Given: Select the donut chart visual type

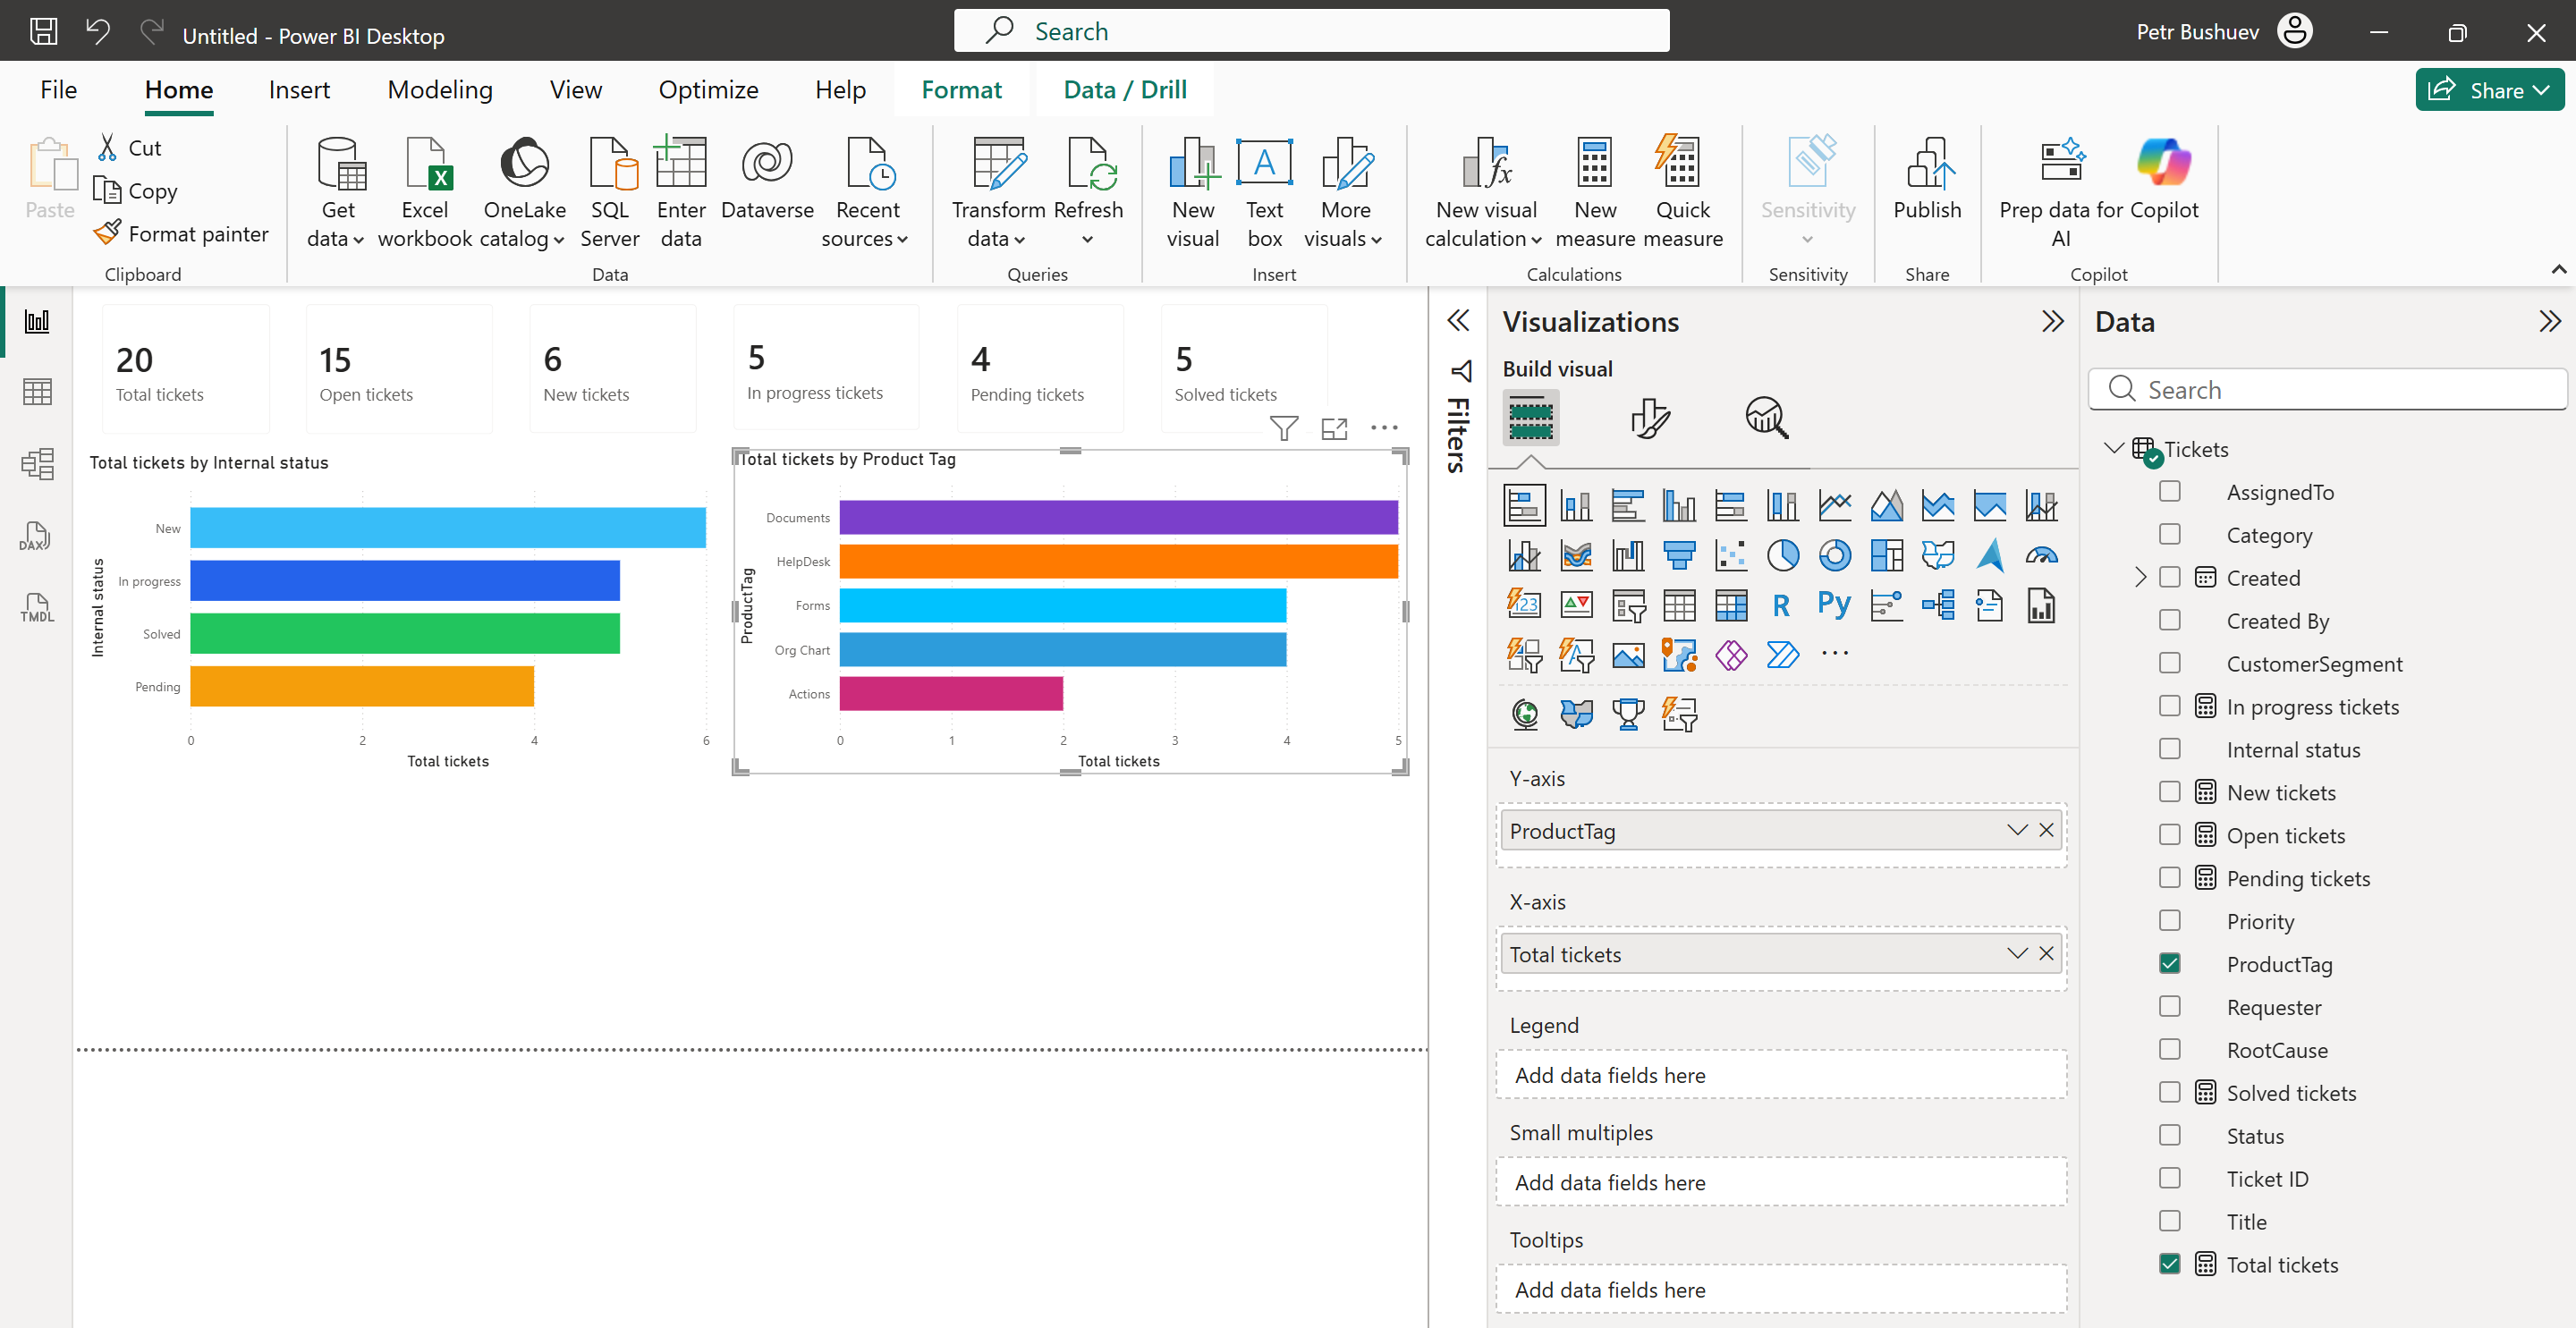Looking at the screenshot, I should click(1834, 555).
